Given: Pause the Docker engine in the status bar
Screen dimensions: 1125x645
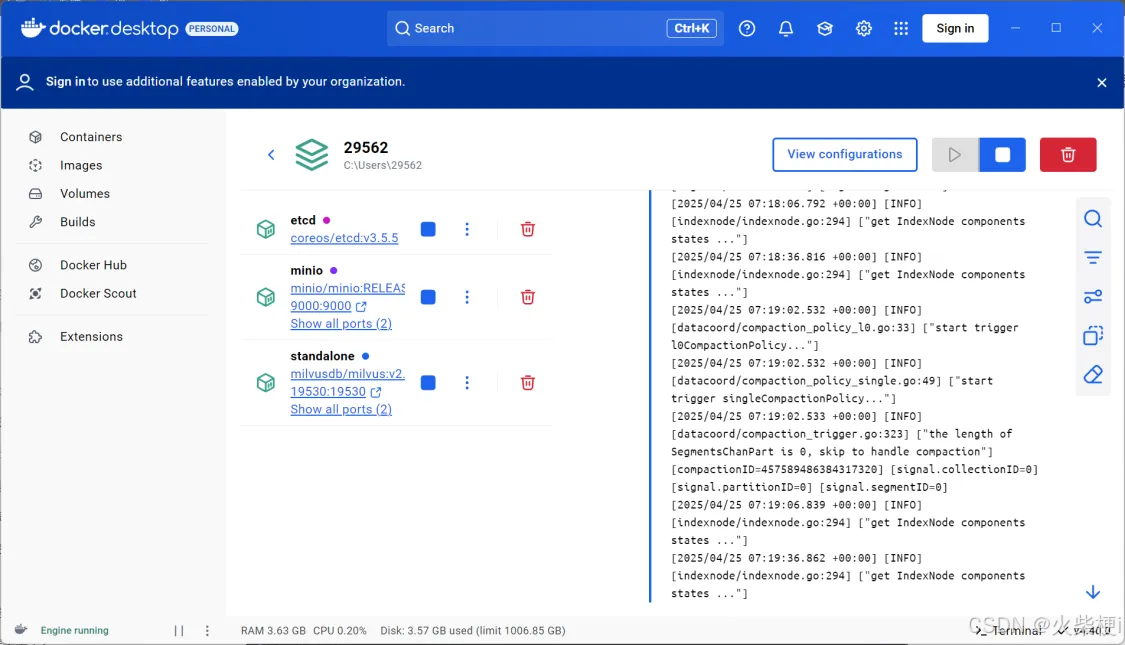Looking at the screenshot, I should (x=179, y=631).
